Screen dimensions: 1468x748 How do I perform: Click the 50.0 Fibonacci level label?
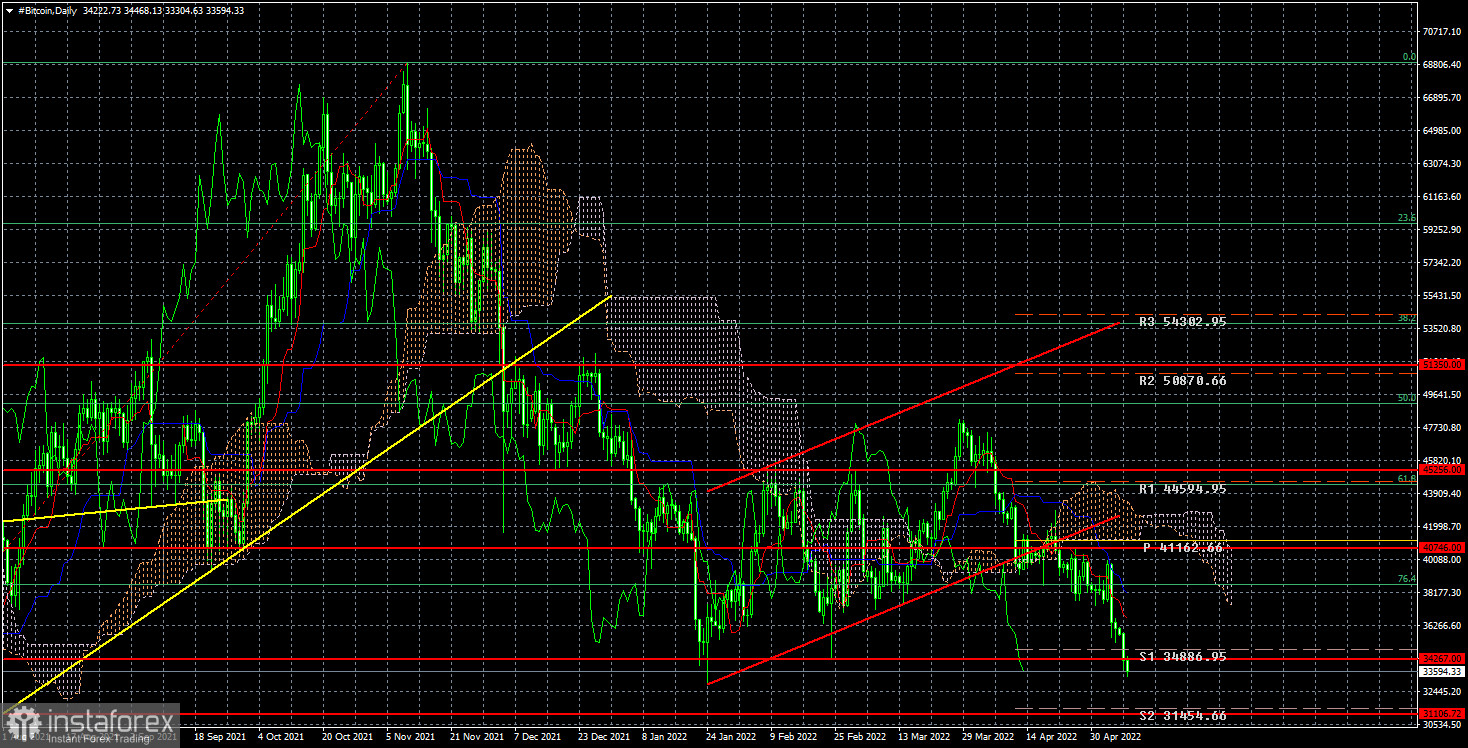[1406, 398]
